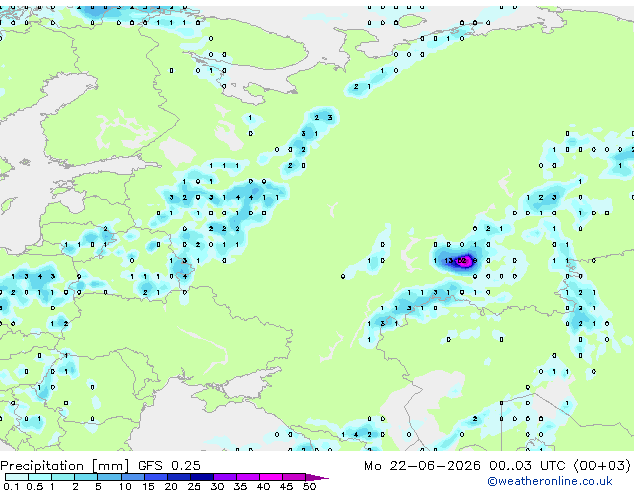Select the 0.1–0.5 mm legend color box

coord(17,477)
